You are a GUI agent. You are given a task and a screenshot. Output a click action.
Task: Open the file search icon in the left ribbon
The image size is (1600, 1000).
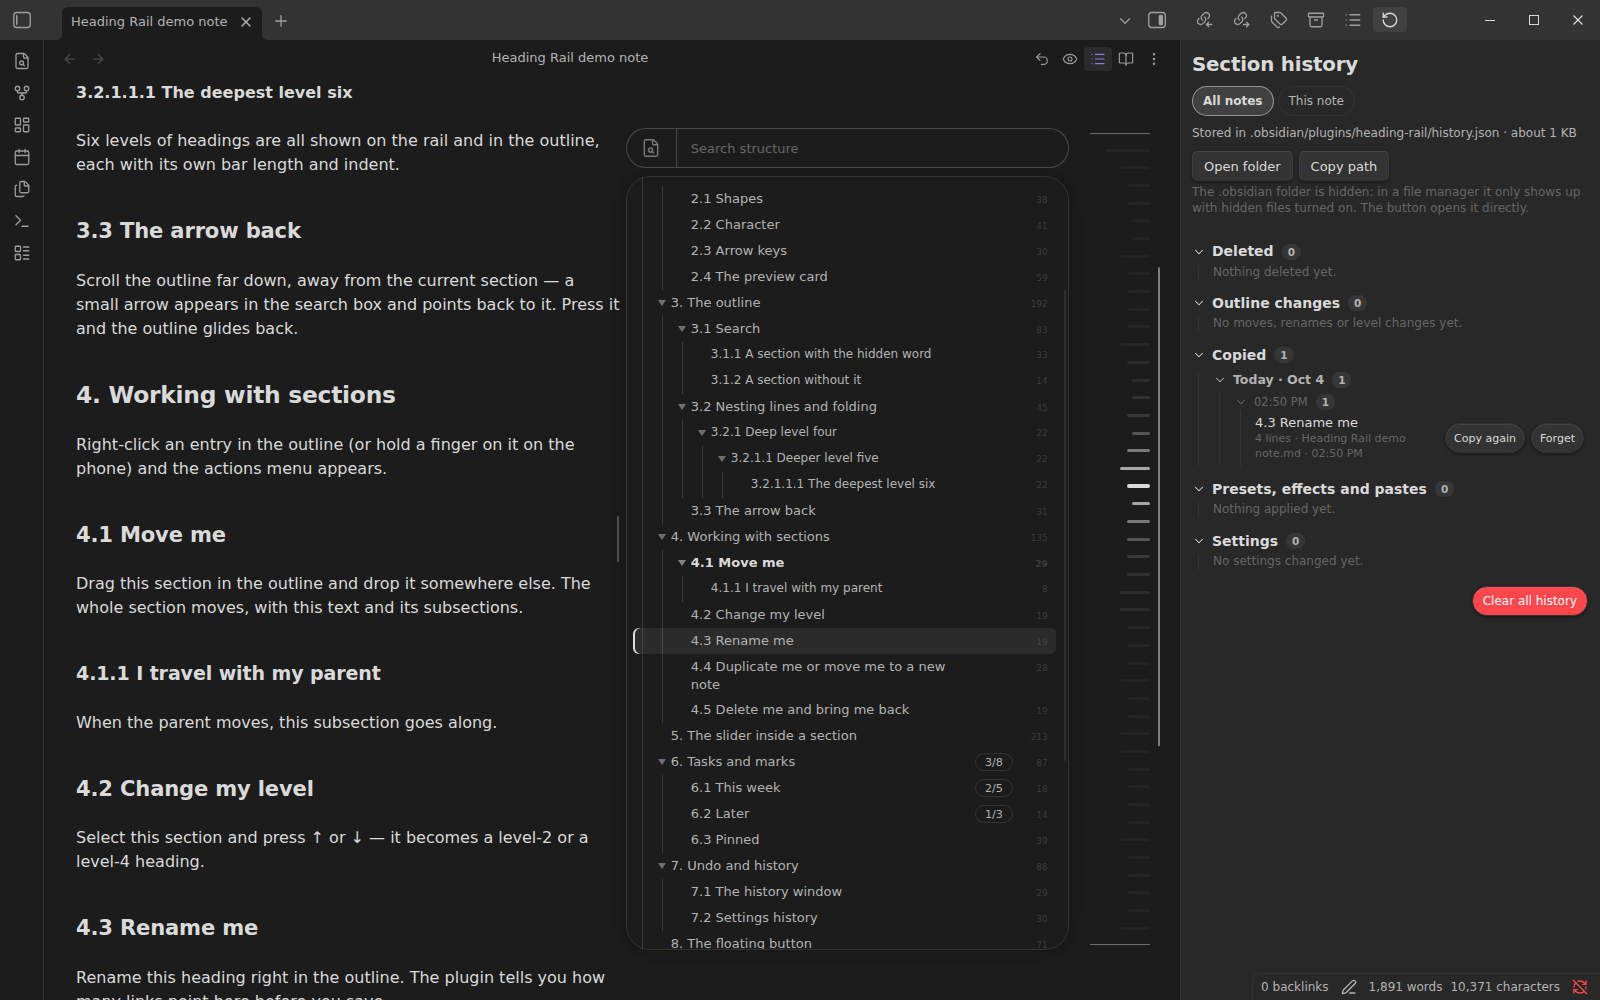(22, 61)
